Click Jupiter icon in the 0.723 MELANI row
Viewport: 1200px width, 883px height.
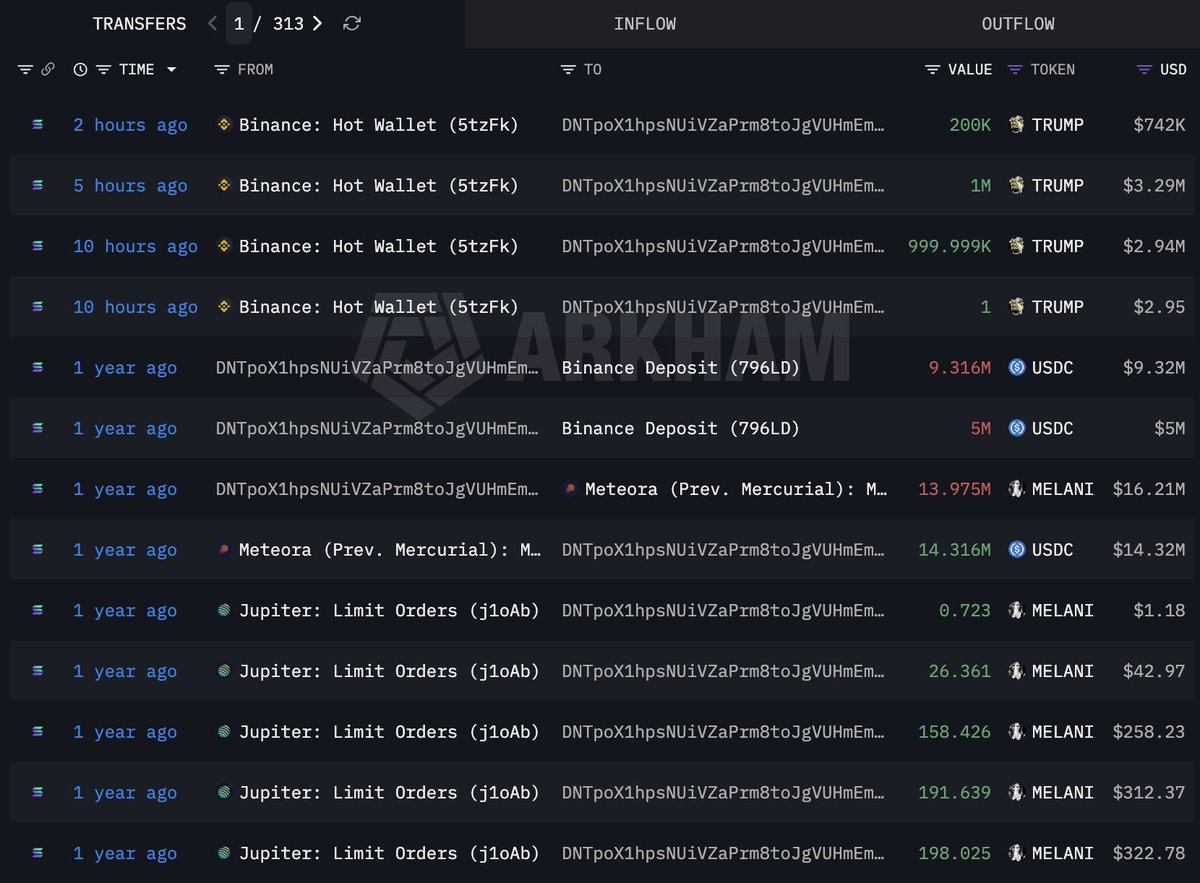click(x=225, y=610)
